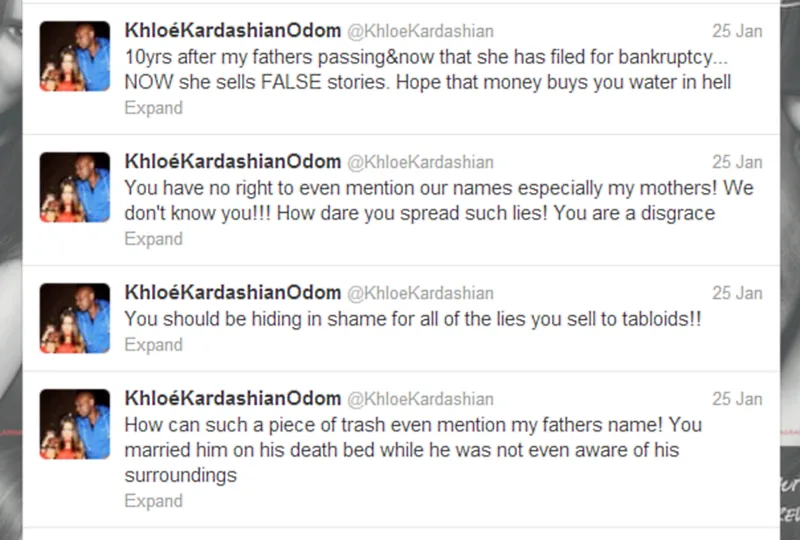Screen dimensions: 800x540
Task: Open the 25 Jan timestamp of the bankruptcy tweet
Action: (737, 31)
